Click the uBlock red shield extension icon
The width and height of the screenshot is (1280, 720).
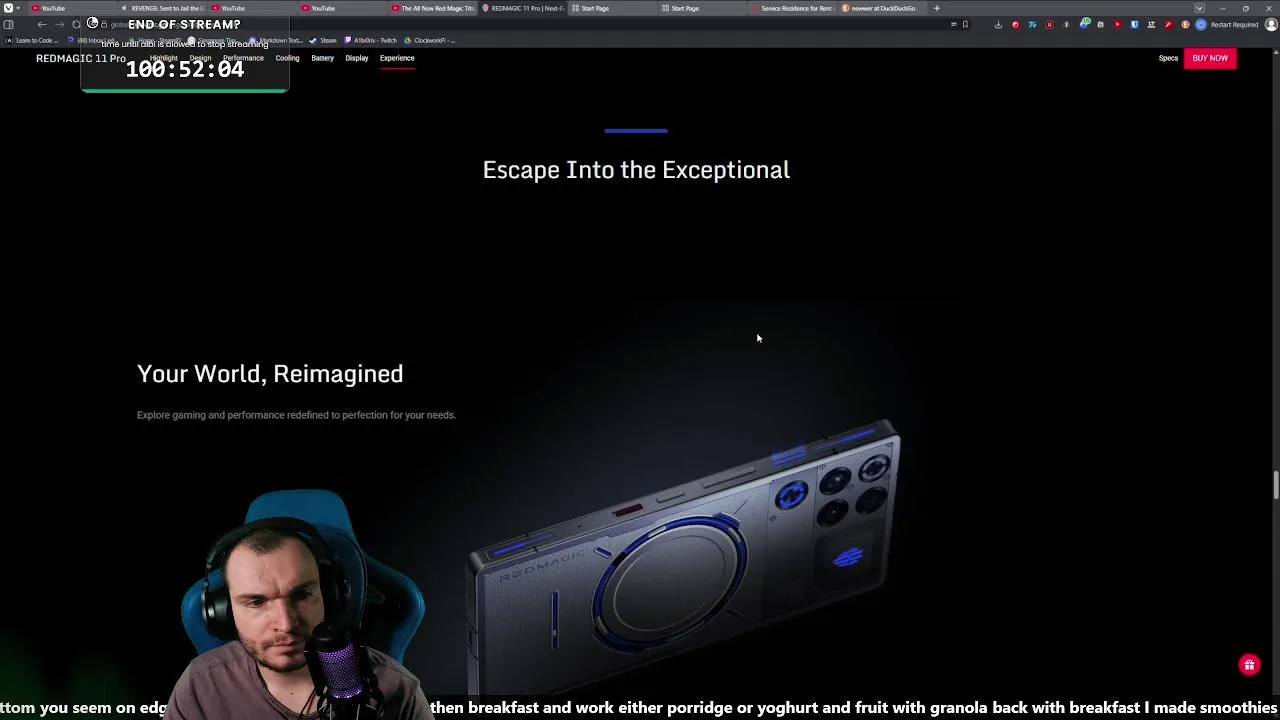pyautogui.click(x=1049, y=24)
